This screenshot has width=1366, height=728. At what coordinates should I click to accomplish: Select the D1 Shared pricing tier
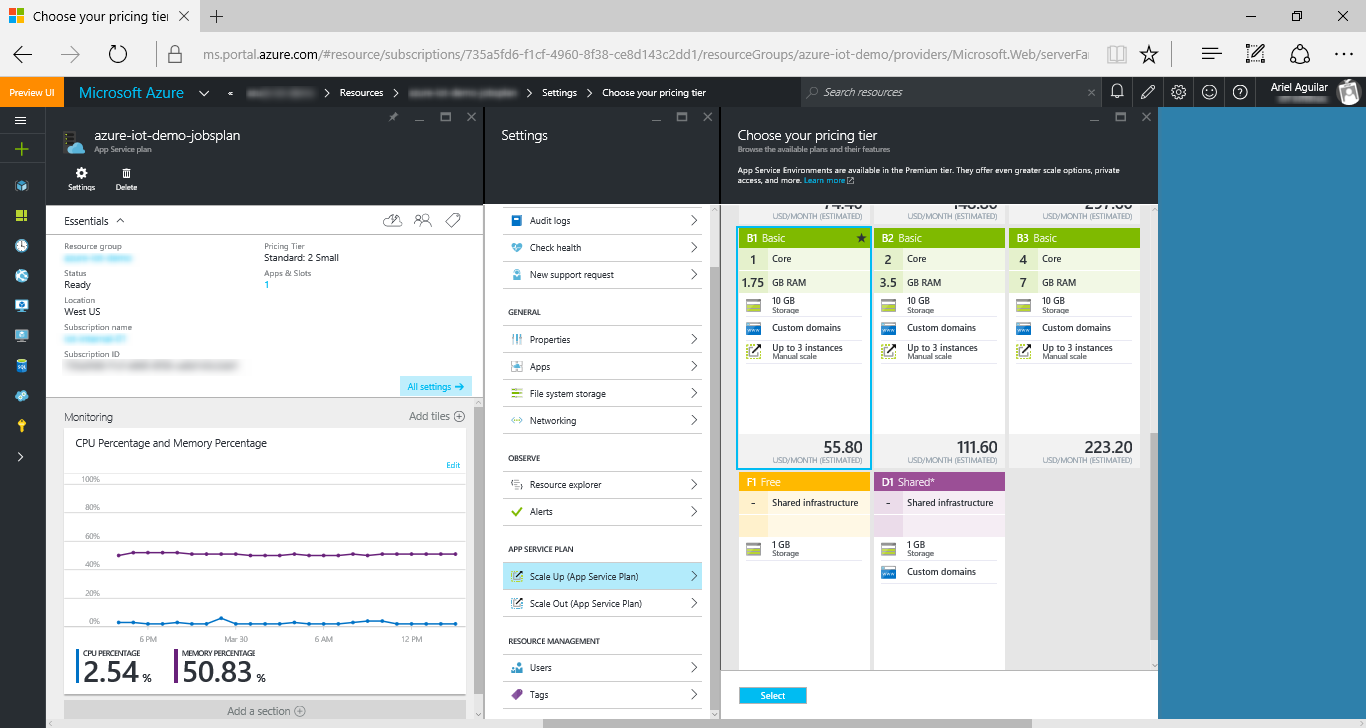[939, 570]
